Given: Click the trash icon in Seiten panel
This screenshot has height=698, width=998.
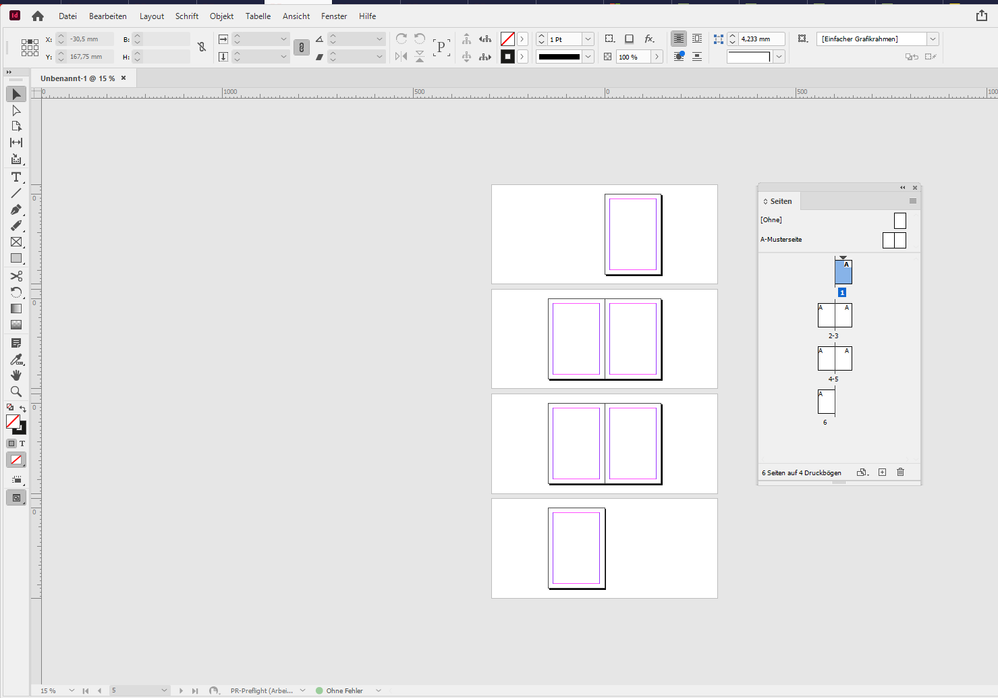Looking at the screenshot, I should click(900, 472).
